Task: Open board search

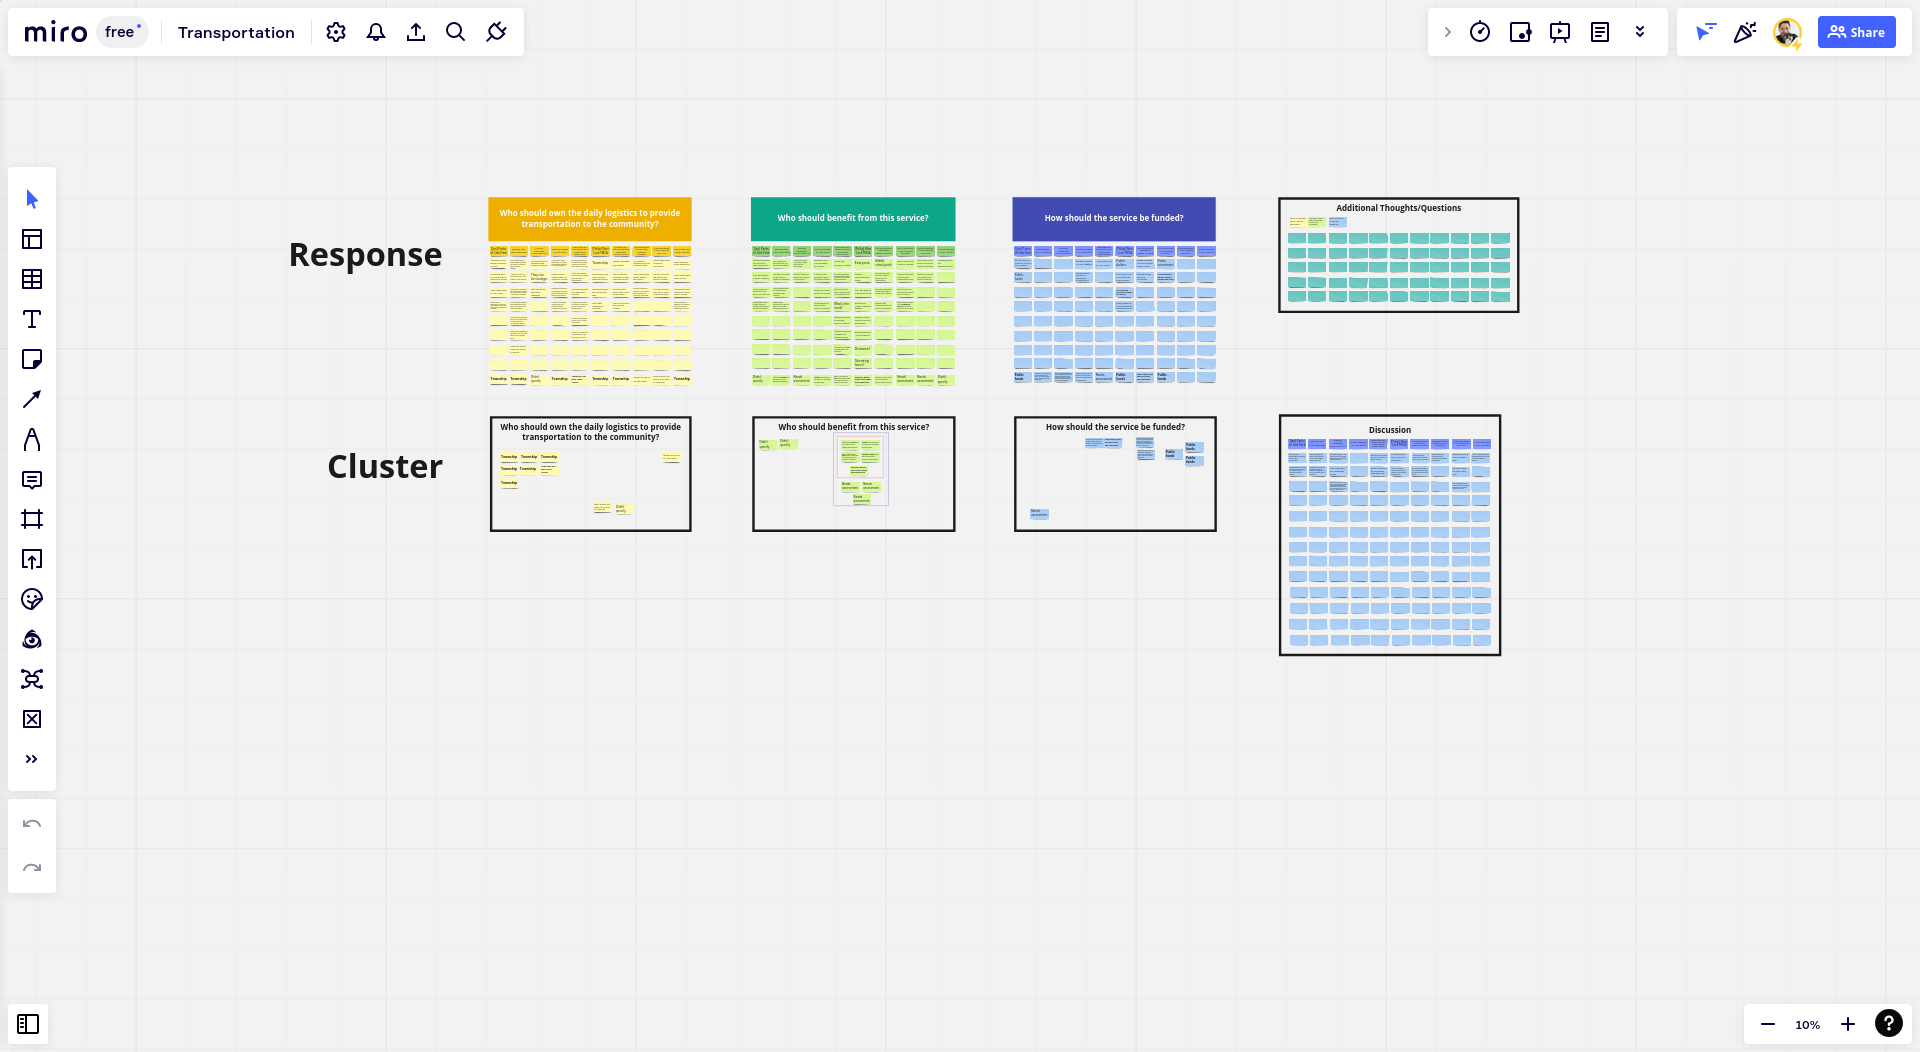Action: coord(456,31)
